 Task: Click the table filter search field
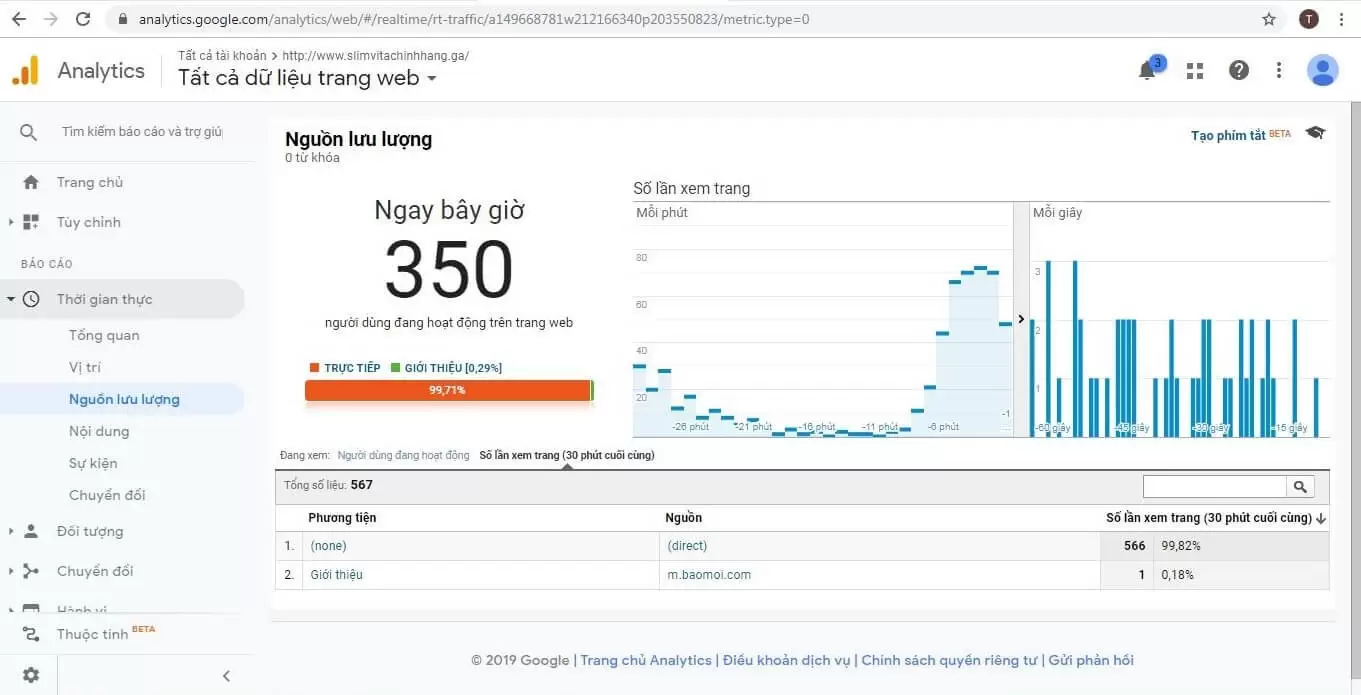tap(1214, 487)
